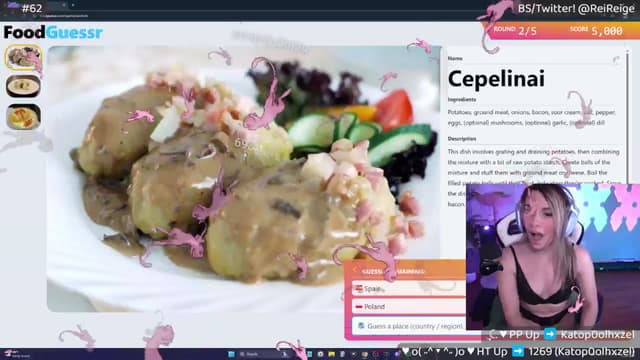Click the Cepelinai dish name heading
The height and width of the screenshot is (360, 640).
pyautogui.click(x=496, y=78)
